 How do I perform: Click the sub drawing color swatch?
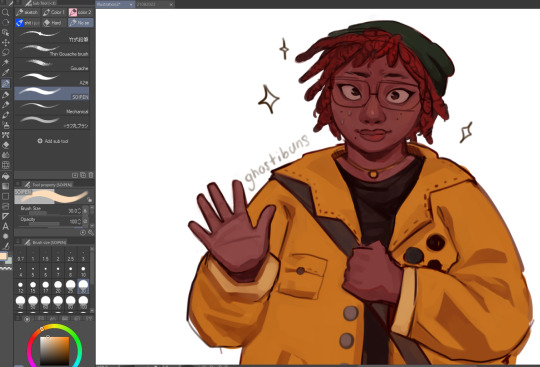pos(9,261)
